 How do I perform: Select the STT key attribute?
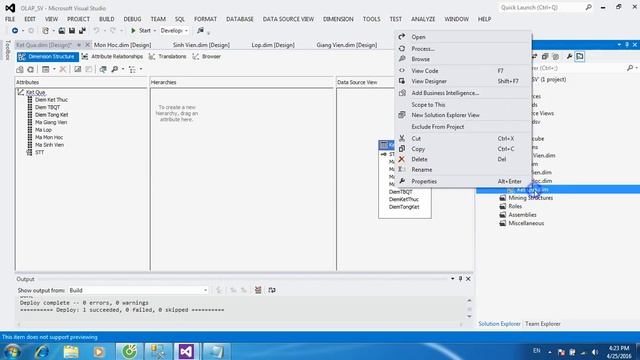[39, 153]
